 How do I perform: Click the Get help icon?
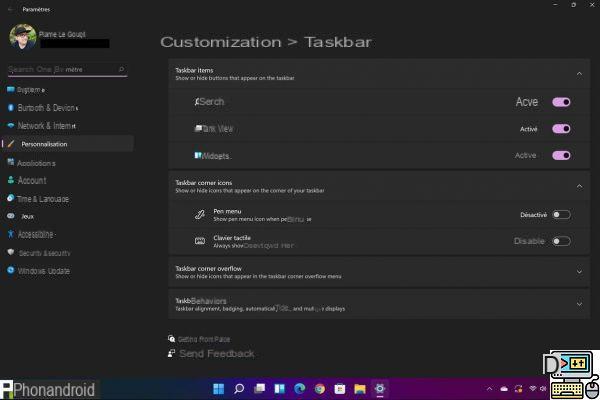171,339
